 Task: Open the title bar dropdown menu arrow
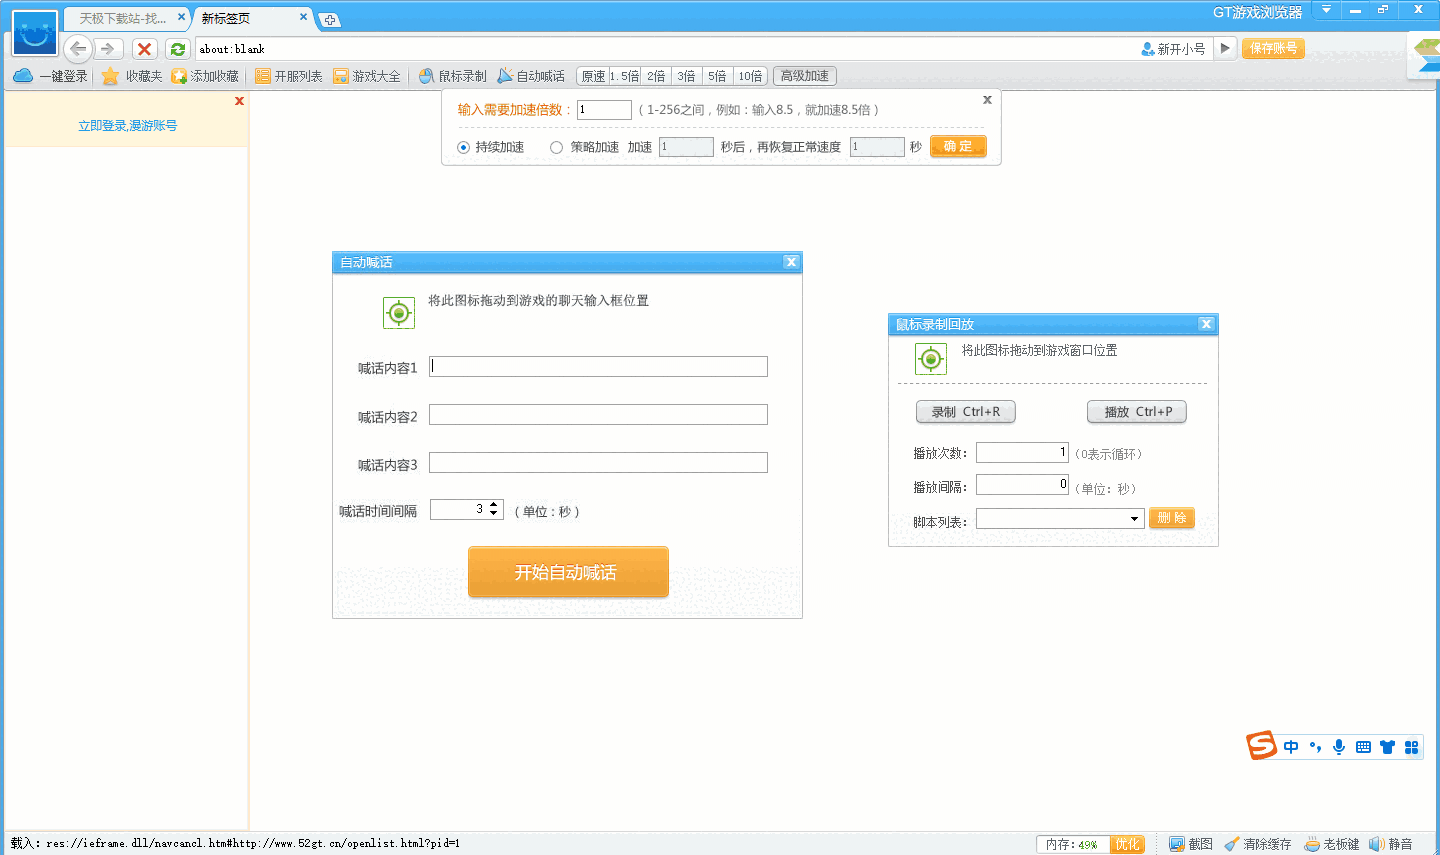(x=1326, y=10)
